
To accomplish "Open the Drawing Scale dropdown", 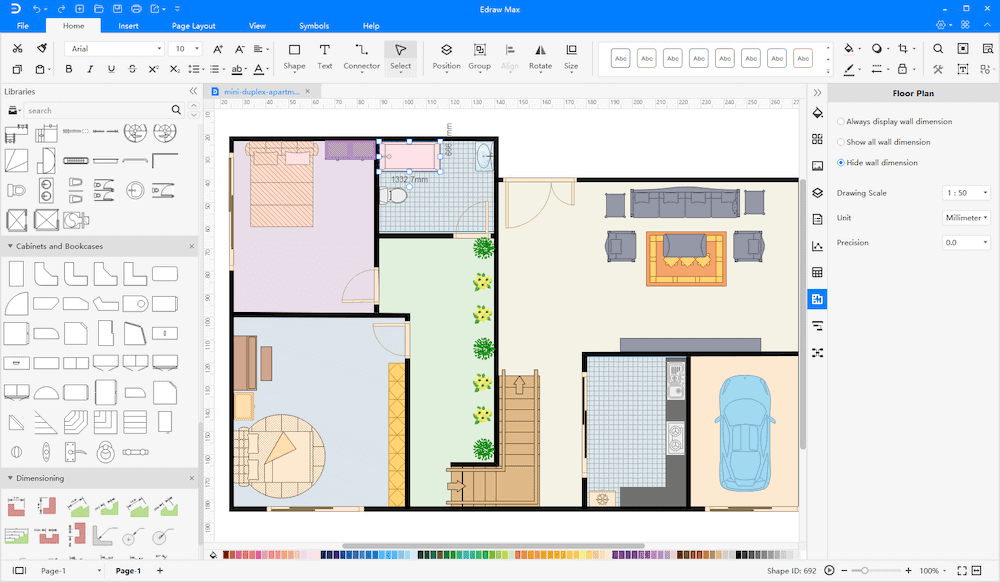I will click(966, 192).
